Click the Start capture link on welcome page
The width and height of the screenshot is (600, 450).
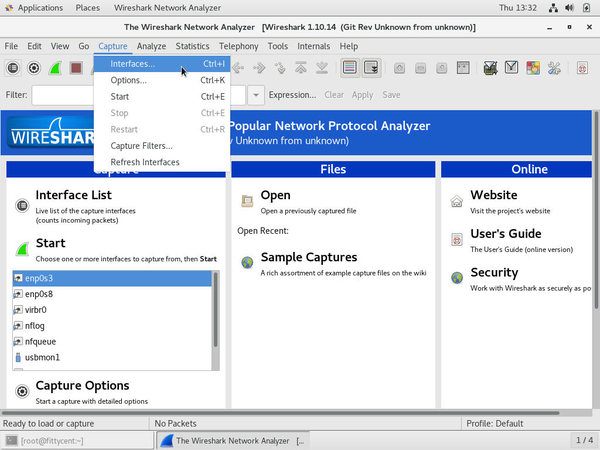tap(51, 243)
